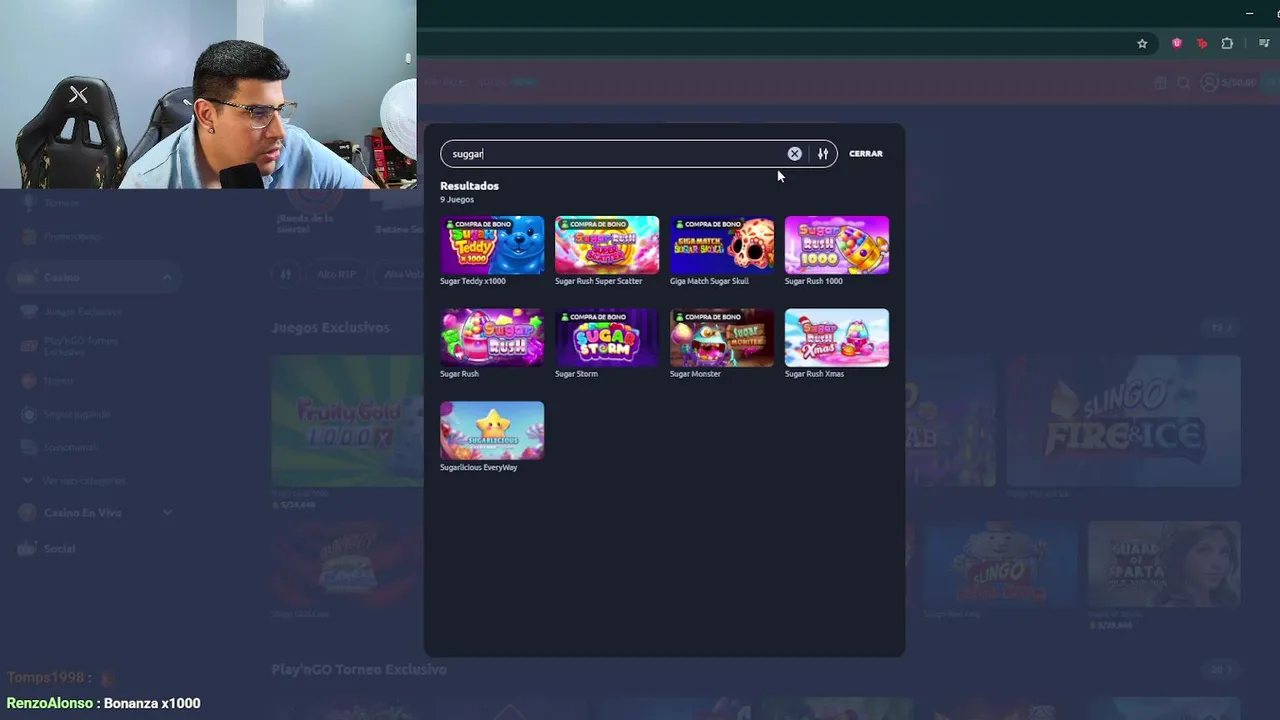The height and width of the screenshot is (720, 1280).
Task: Launch the Sugar Monster game tile
Action: coord(722,338)
